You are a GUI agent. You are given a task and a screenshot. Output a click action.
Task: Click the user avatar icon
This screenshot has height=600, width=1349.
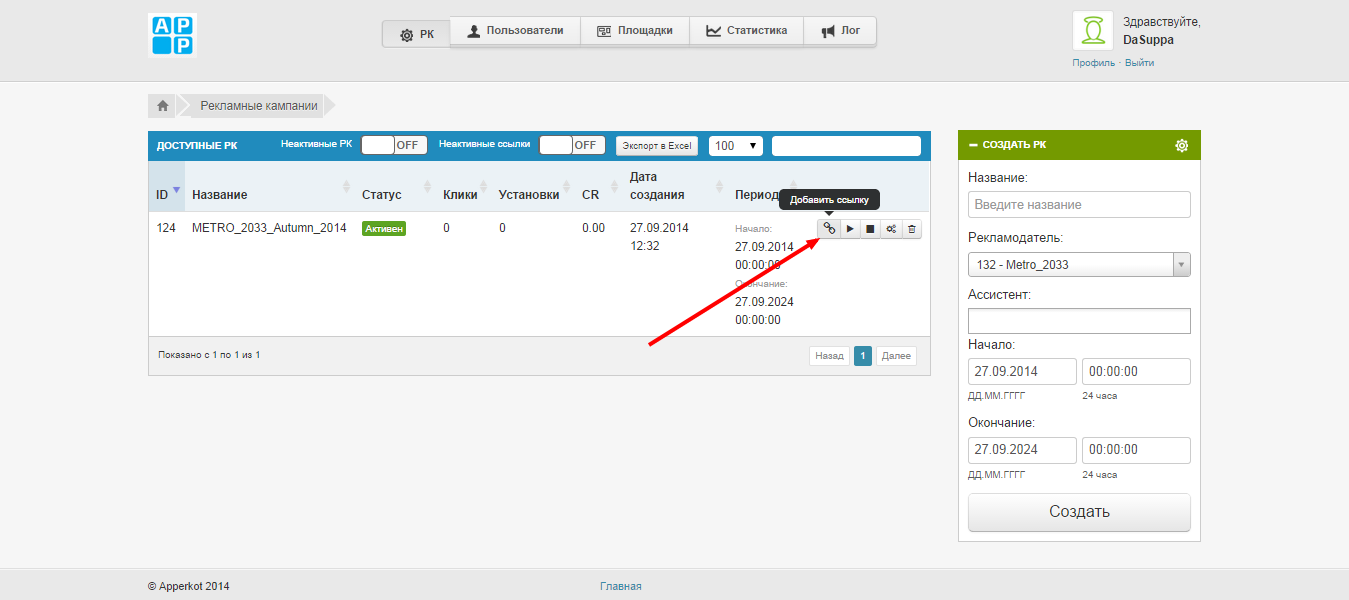1093,31
